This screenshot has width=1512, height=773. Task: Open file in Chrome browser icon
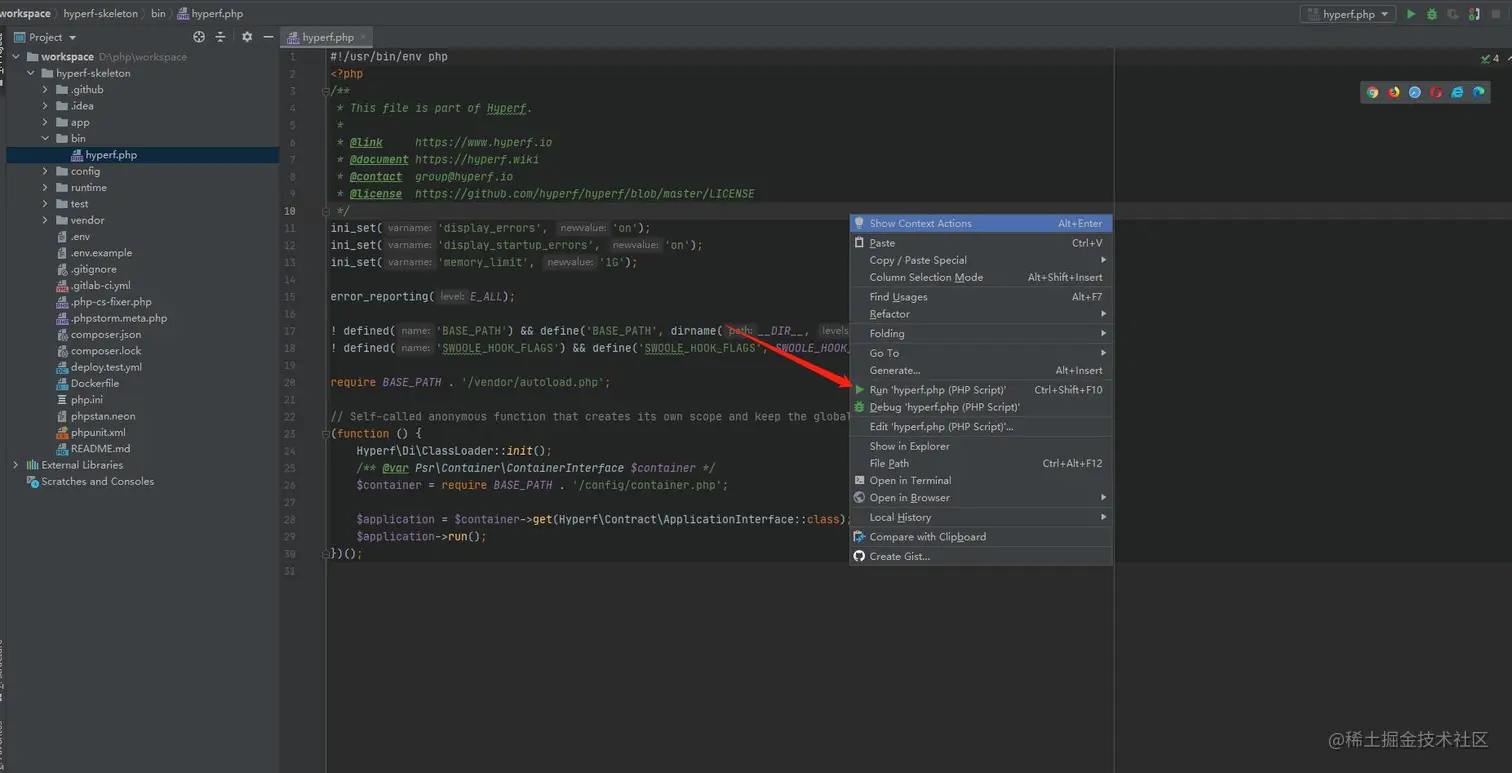pos(1373,92)
